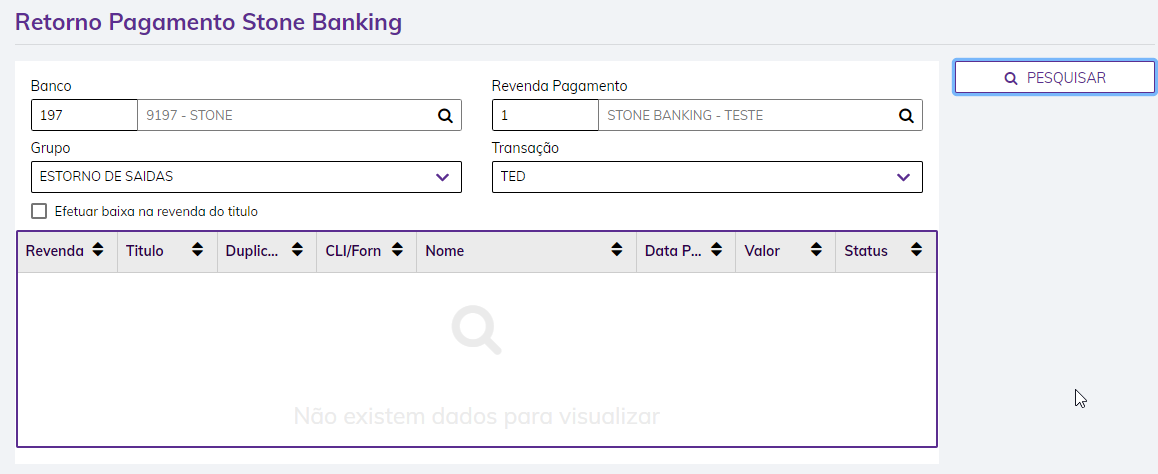Click the Nome column sort arrows
Image resolution: width=1158 pixels, height=474 pixels.
click(617, 251)
